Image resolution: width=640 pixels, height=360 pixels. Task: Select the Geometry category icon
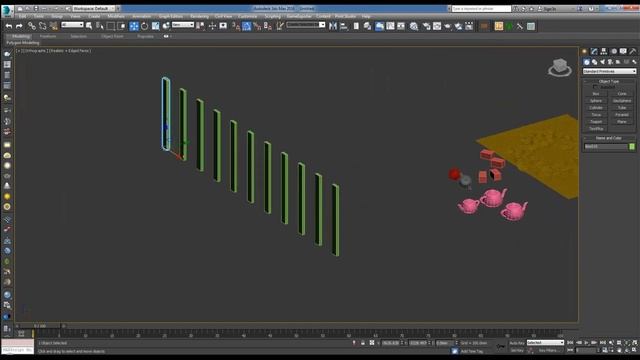click(x=587, y=62)
